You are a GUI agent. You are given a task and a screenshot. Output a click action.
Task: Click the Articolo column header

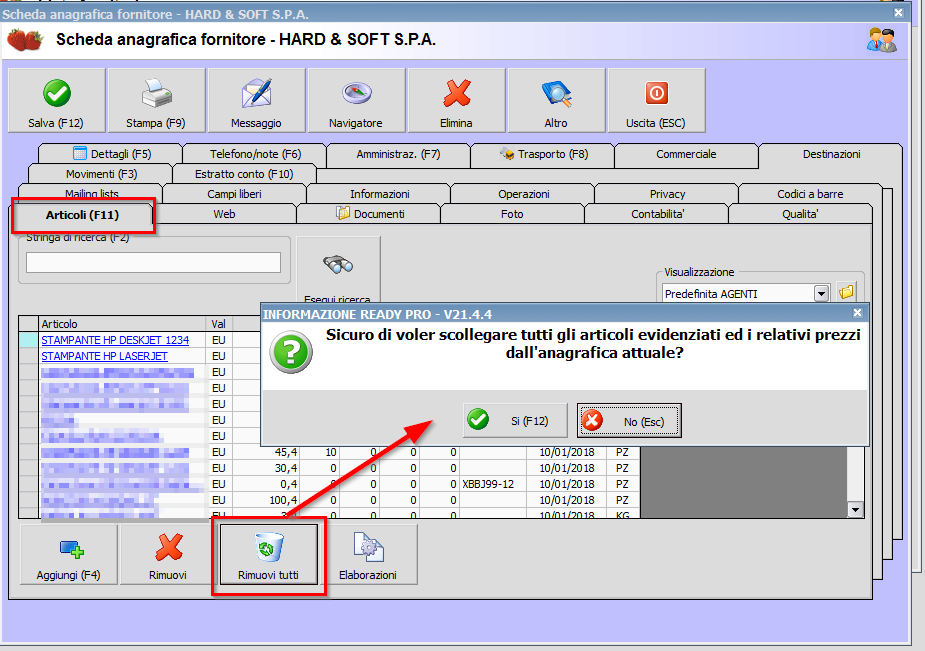[x=123, y=324]
